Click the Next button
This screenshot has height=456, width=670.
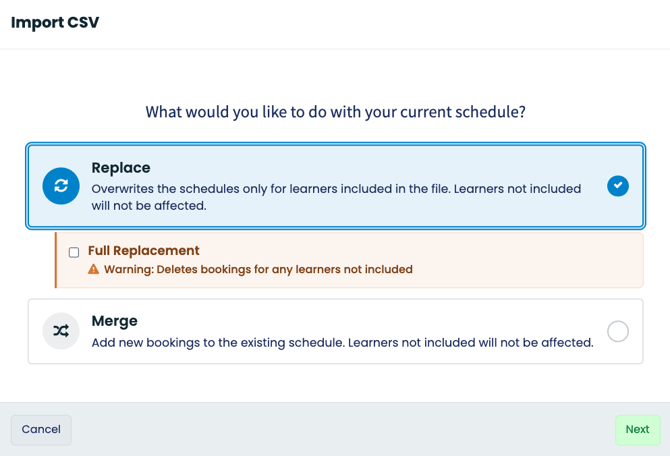tap(638, 430)
